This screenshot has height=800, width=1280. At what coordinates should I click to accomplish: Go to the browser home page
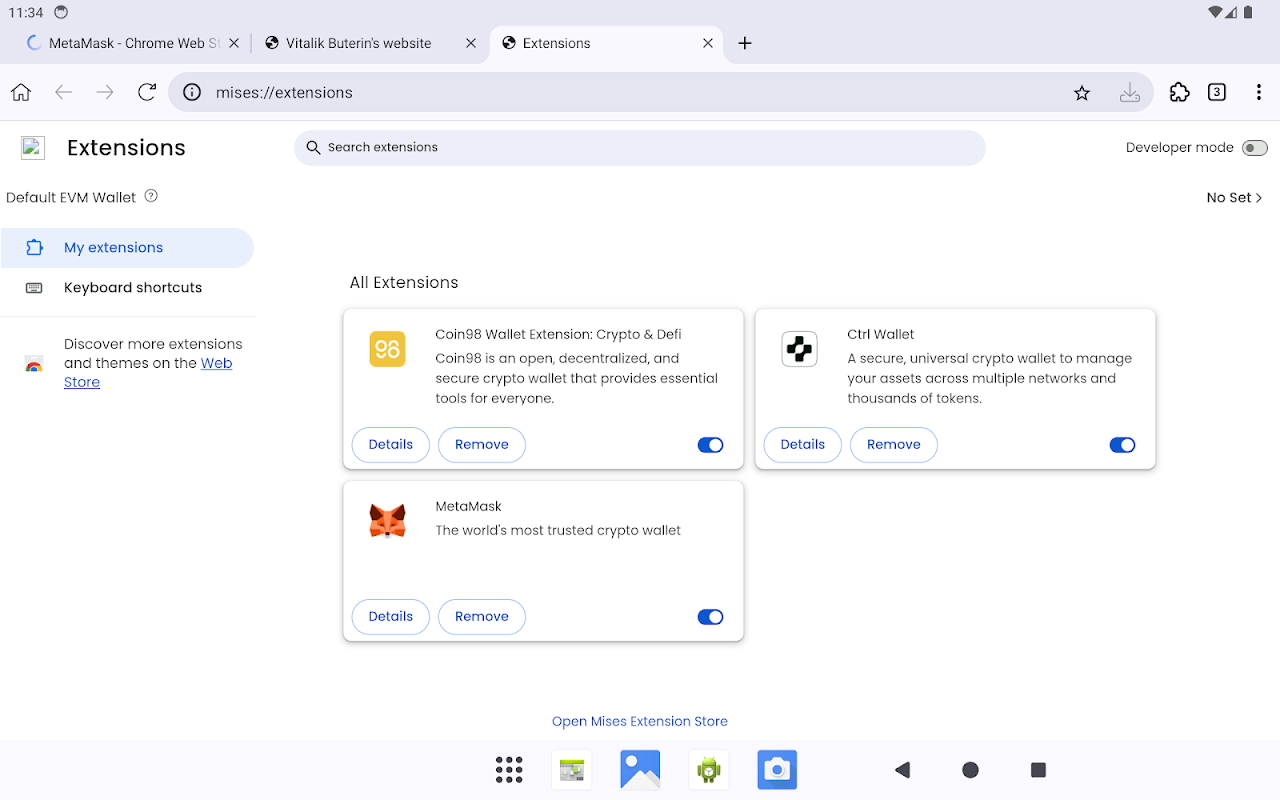[x=21, y=92]
